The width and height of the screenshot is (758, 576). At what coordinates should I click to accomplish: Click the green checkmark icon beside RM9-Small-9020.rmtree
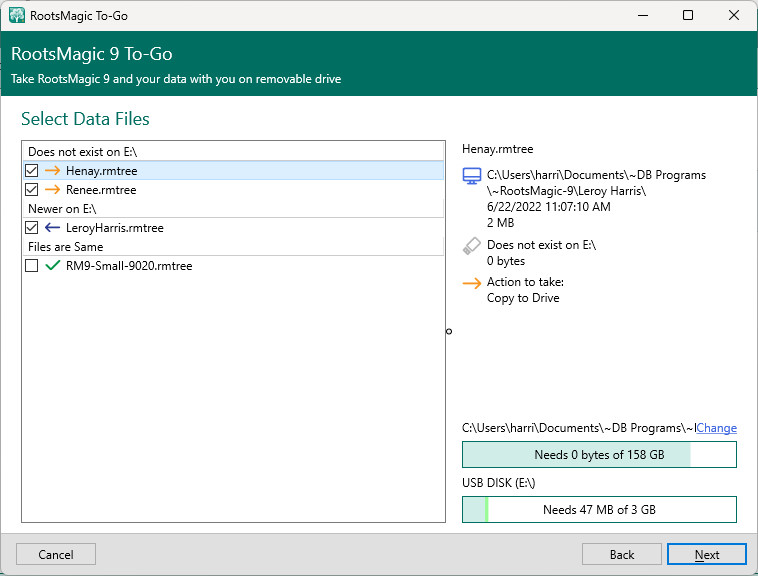53,266
